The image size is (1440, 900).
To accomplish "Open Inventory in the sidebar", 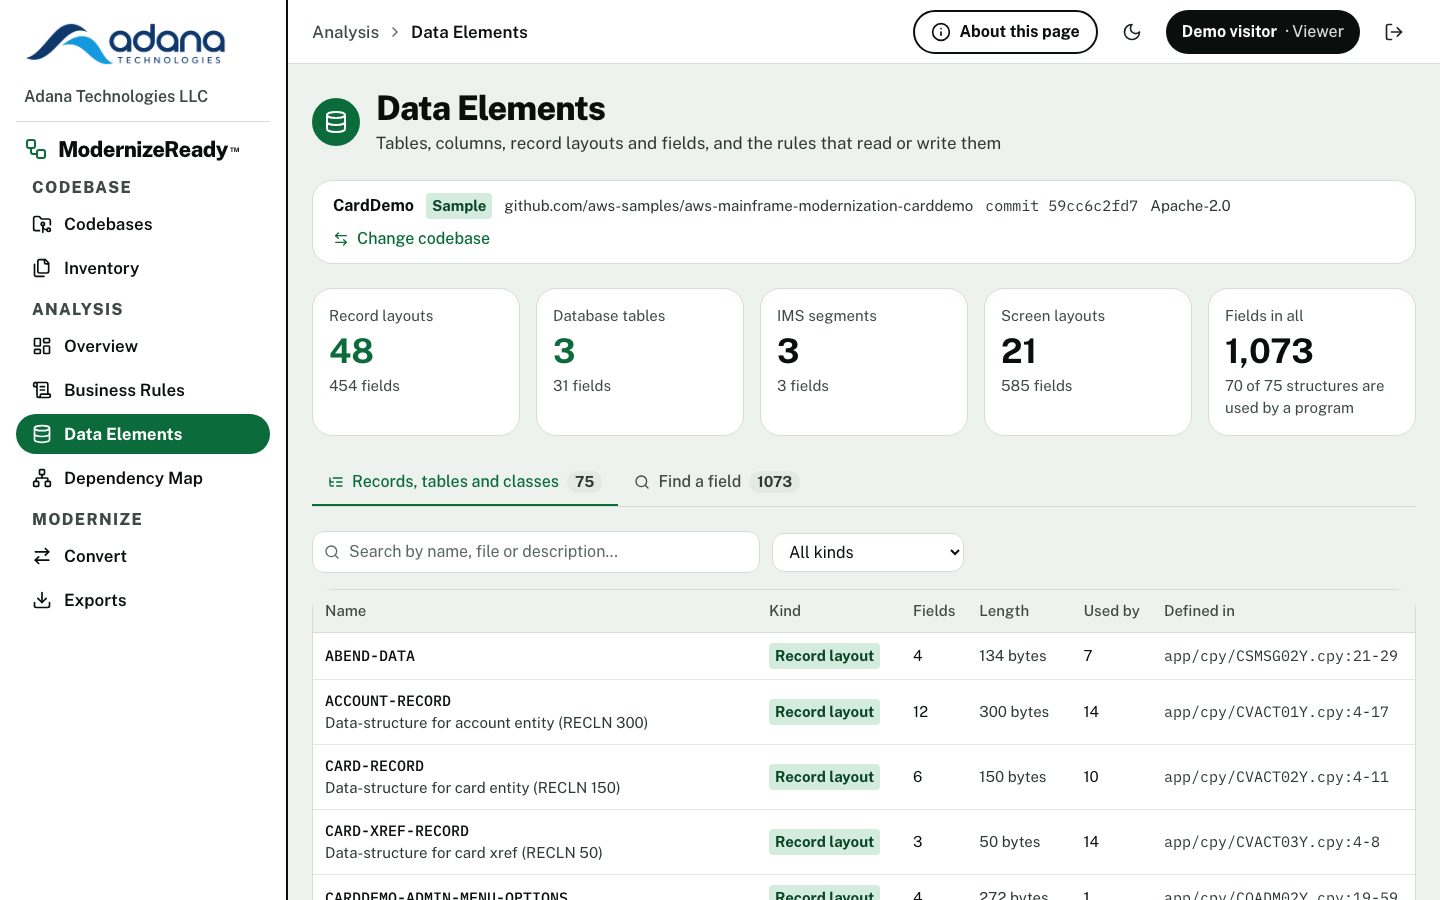I will point(143,268).
